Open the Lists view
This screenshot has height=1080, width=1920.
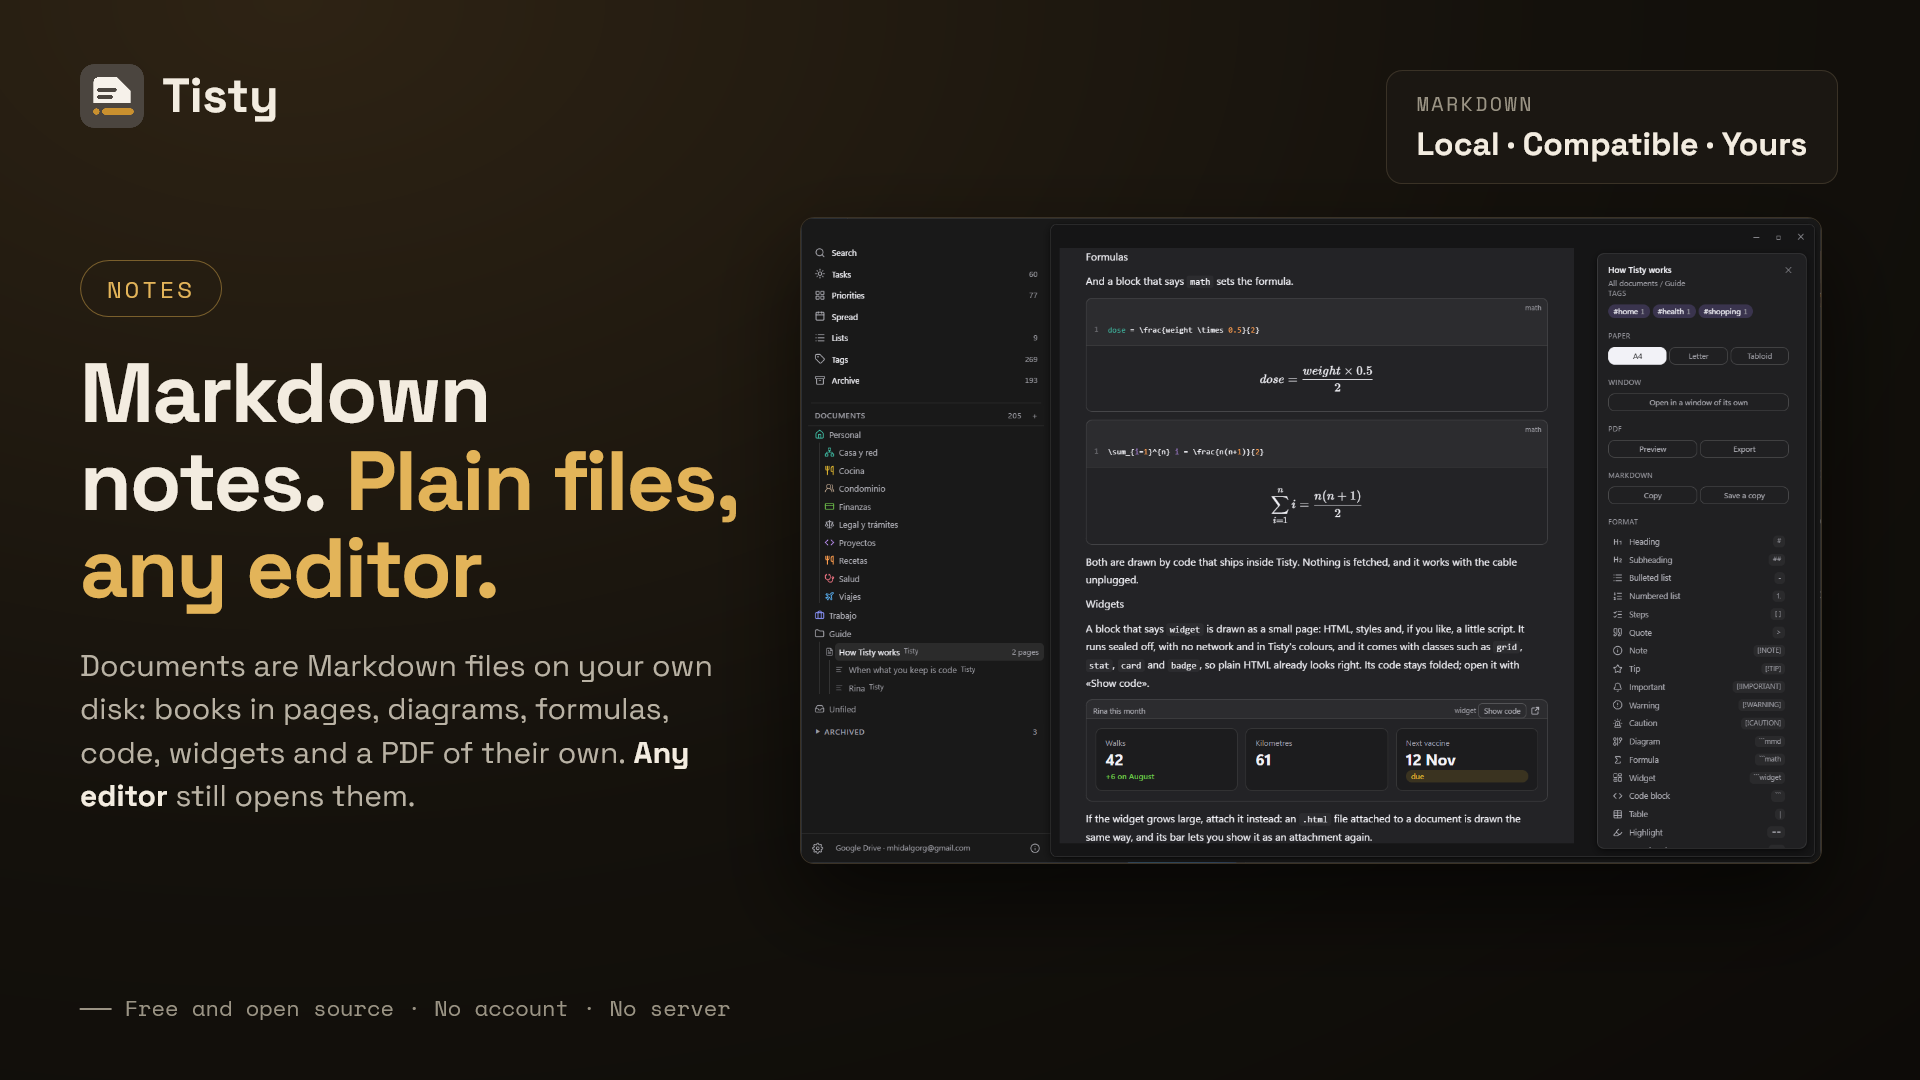tap(927, 338)
